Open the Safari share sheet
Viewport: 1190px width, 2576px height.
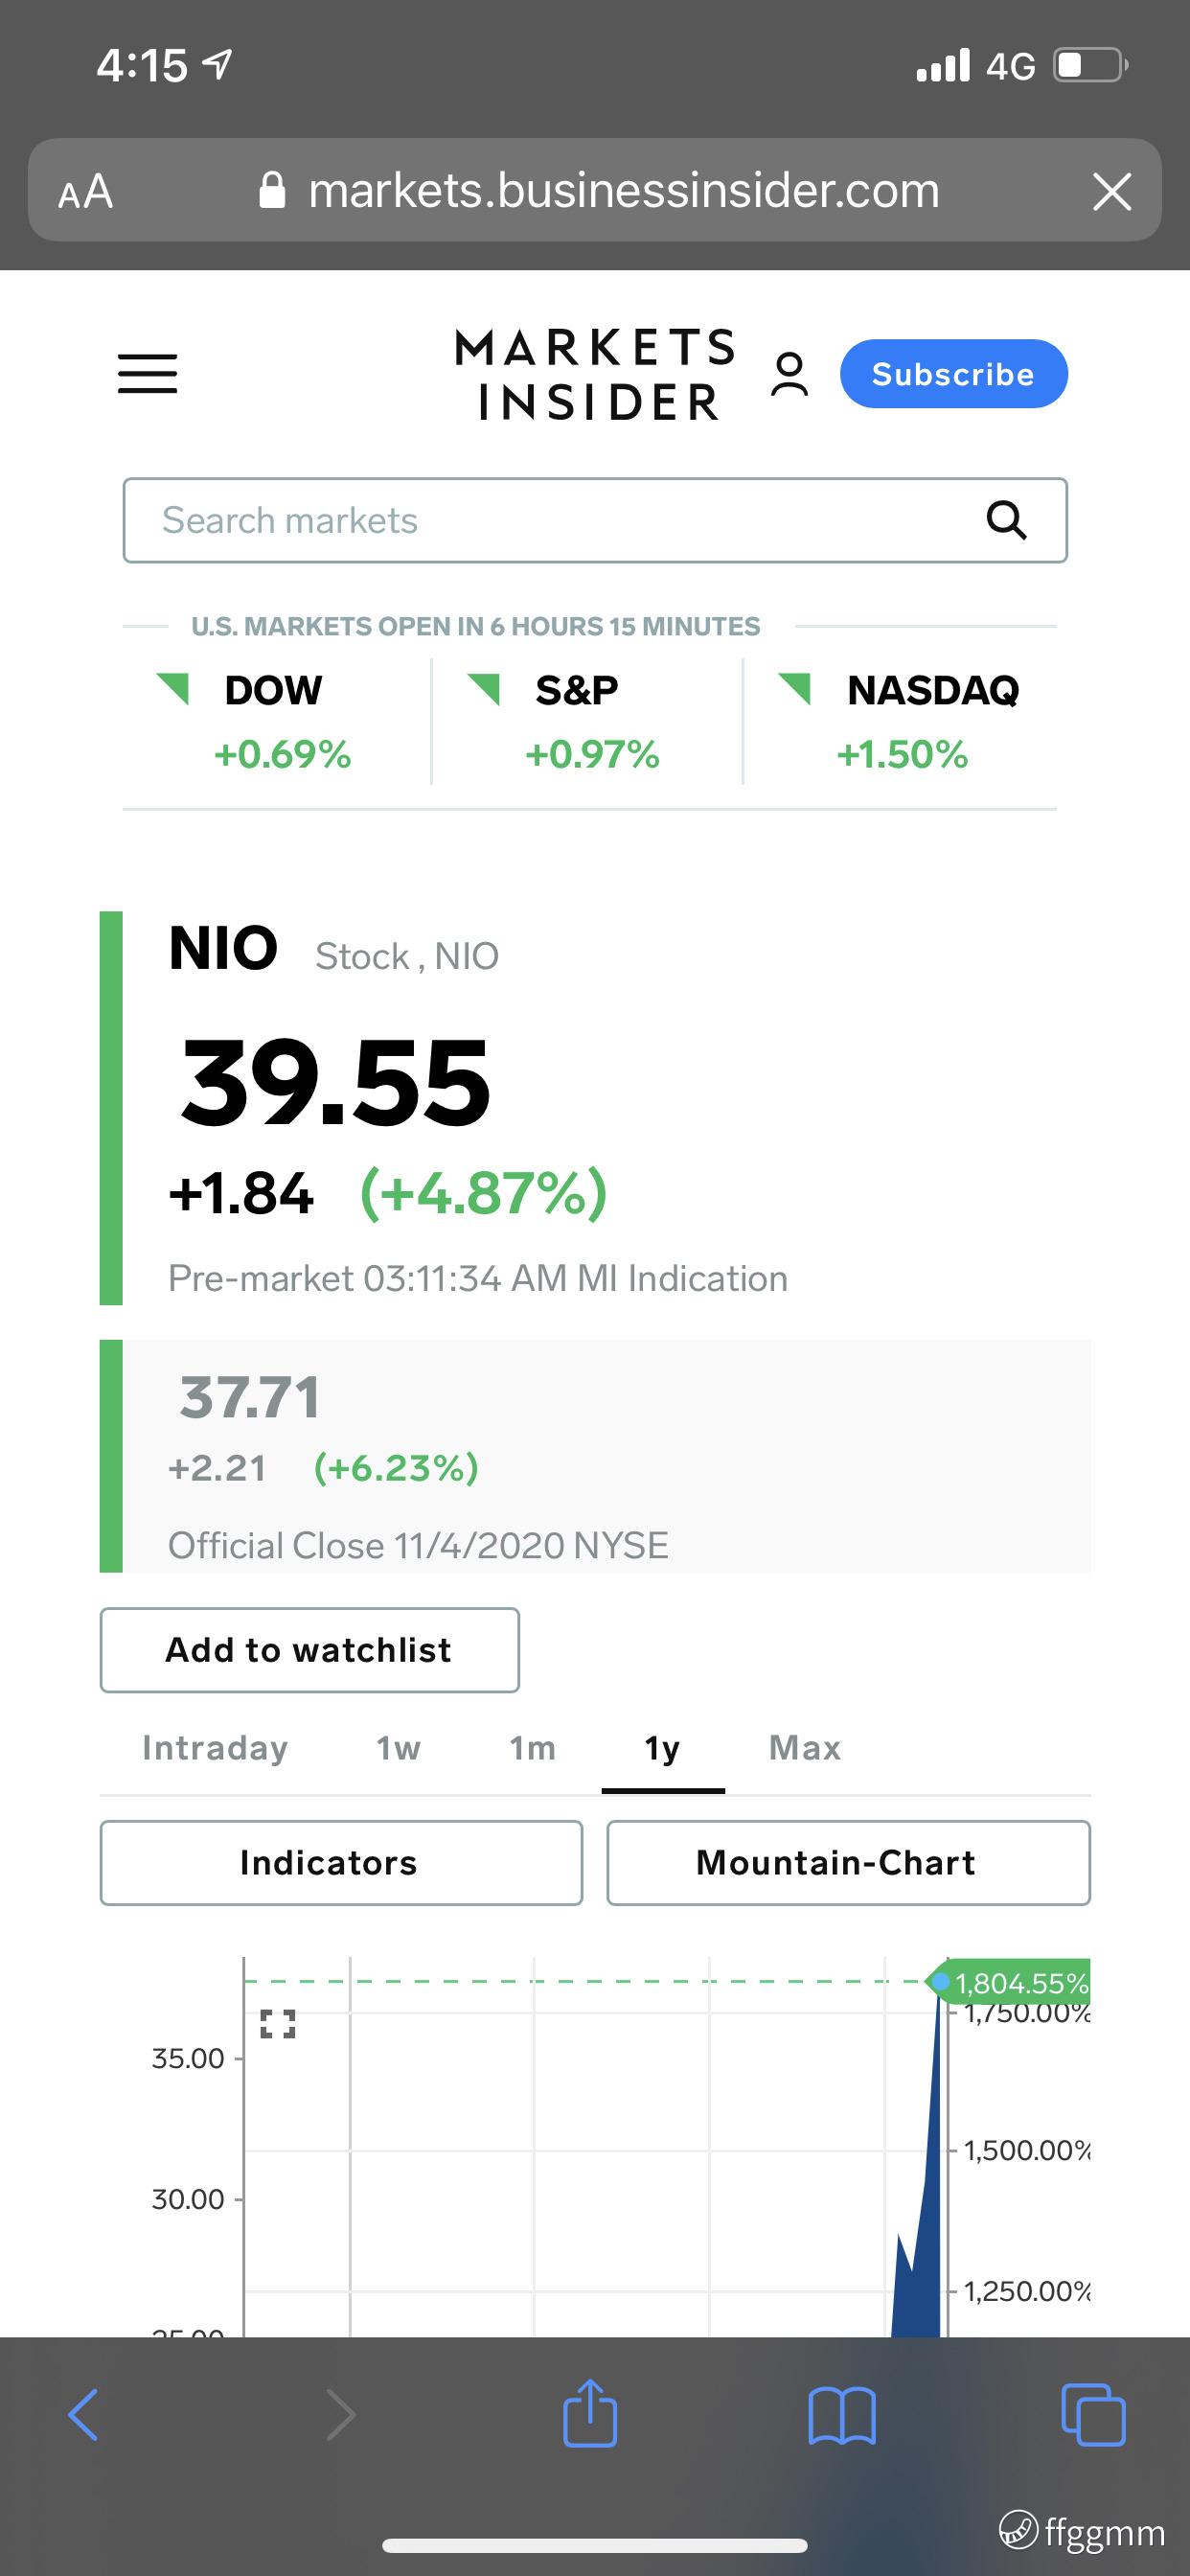click(x=590, y=2412)
